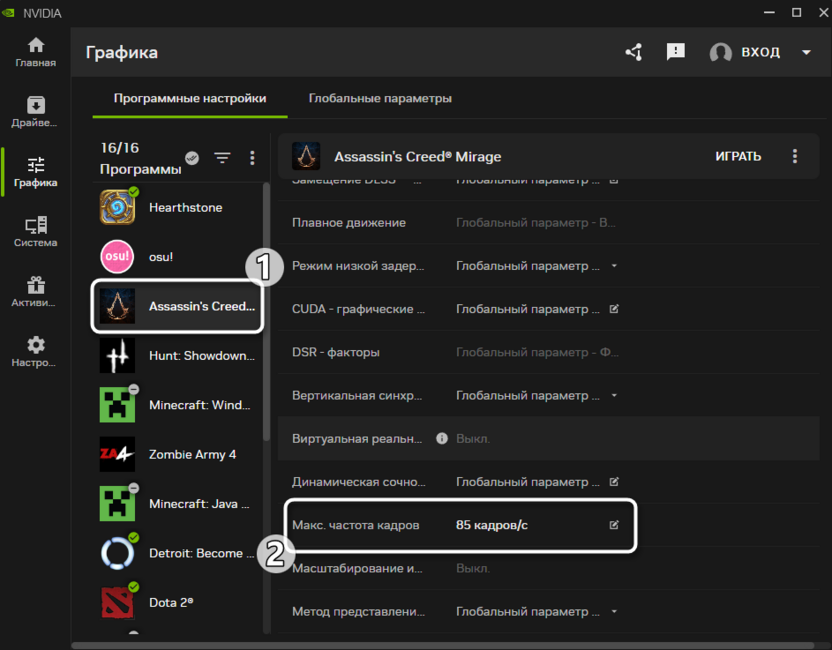Switch to Программные настройки tab
Image resolution: width=832 pixels, height=650 pixels.
click(190, 98)
